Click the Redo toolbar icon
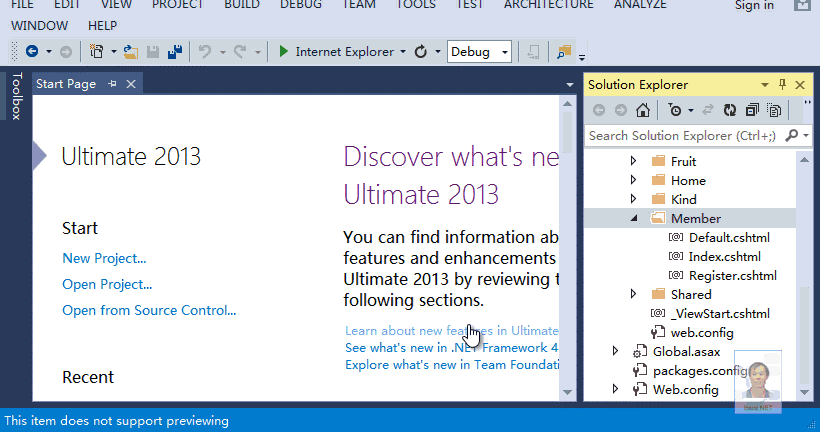Viewport: 820px width, 432px height. [240, 51]
